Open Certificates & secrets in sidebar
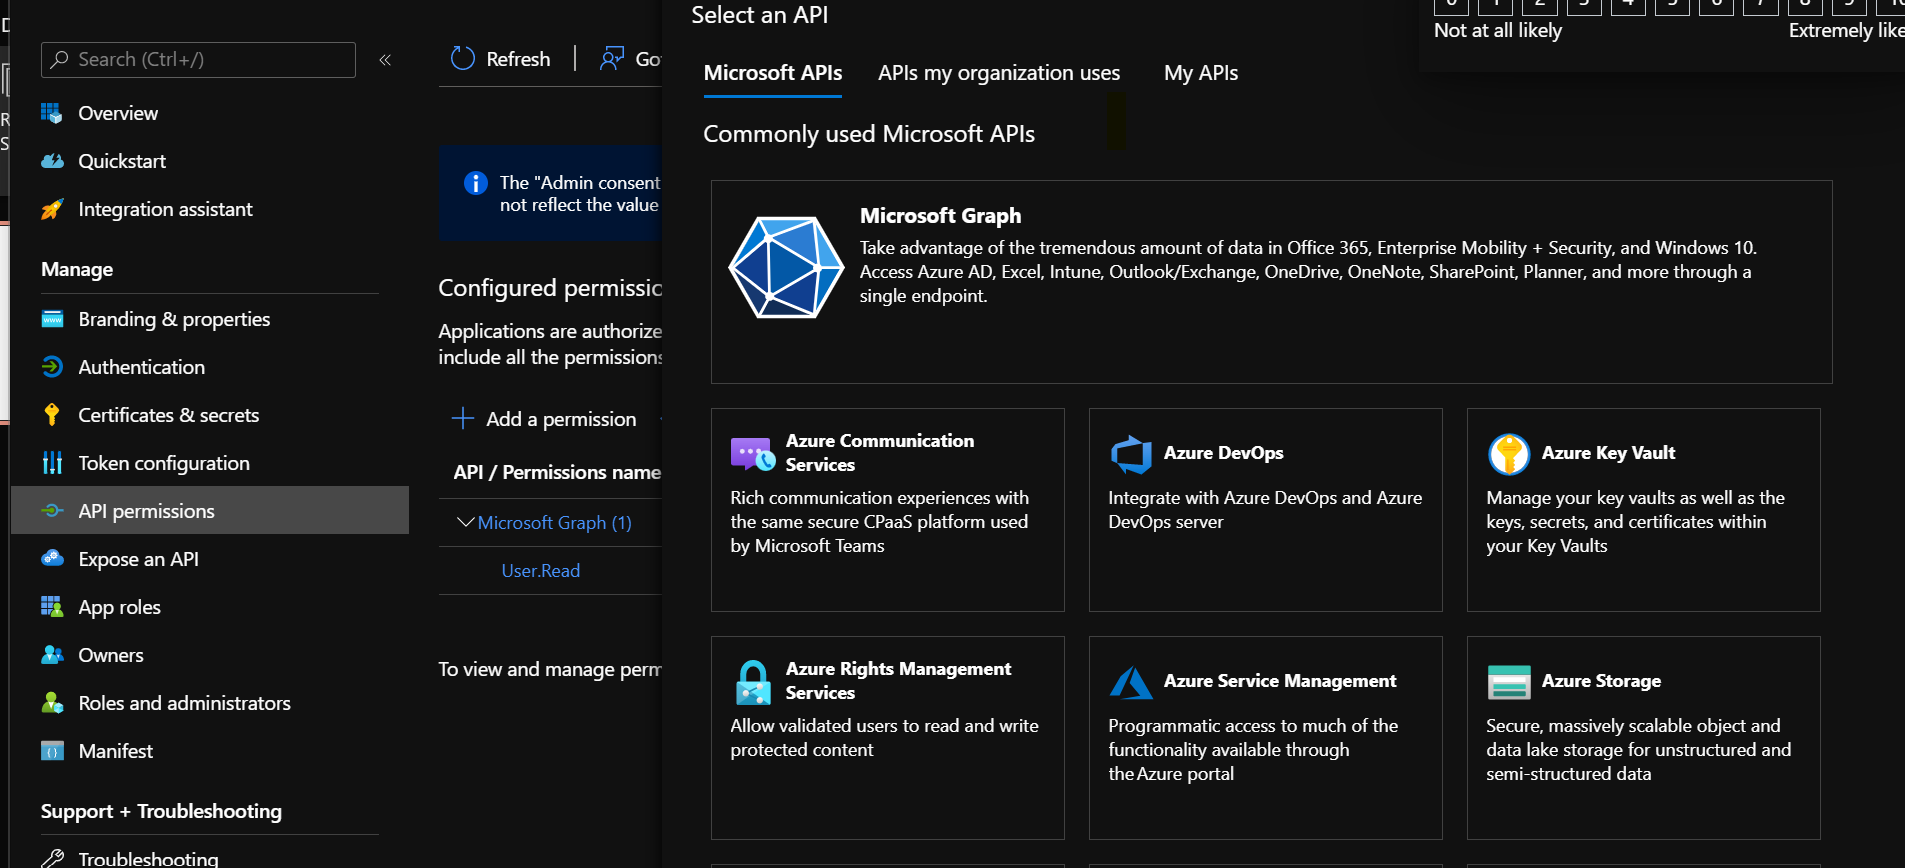 coord(168,415)
